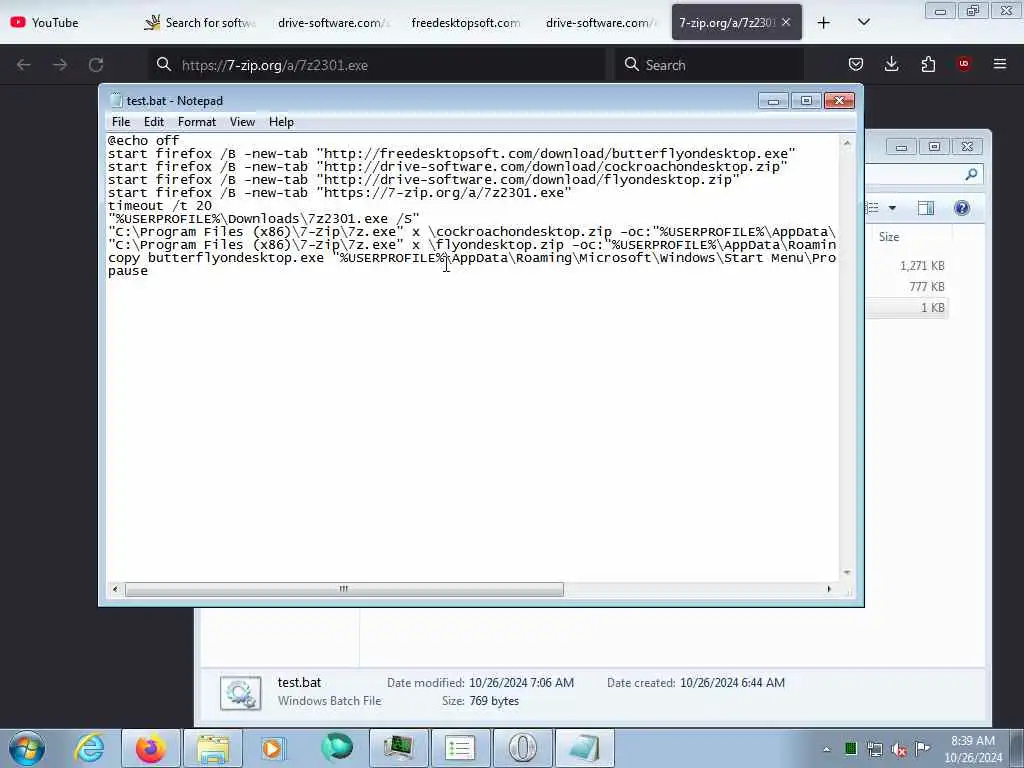Open the Windows Start menu orb
Screen dimensions: 1024x768
coord(27,748)
